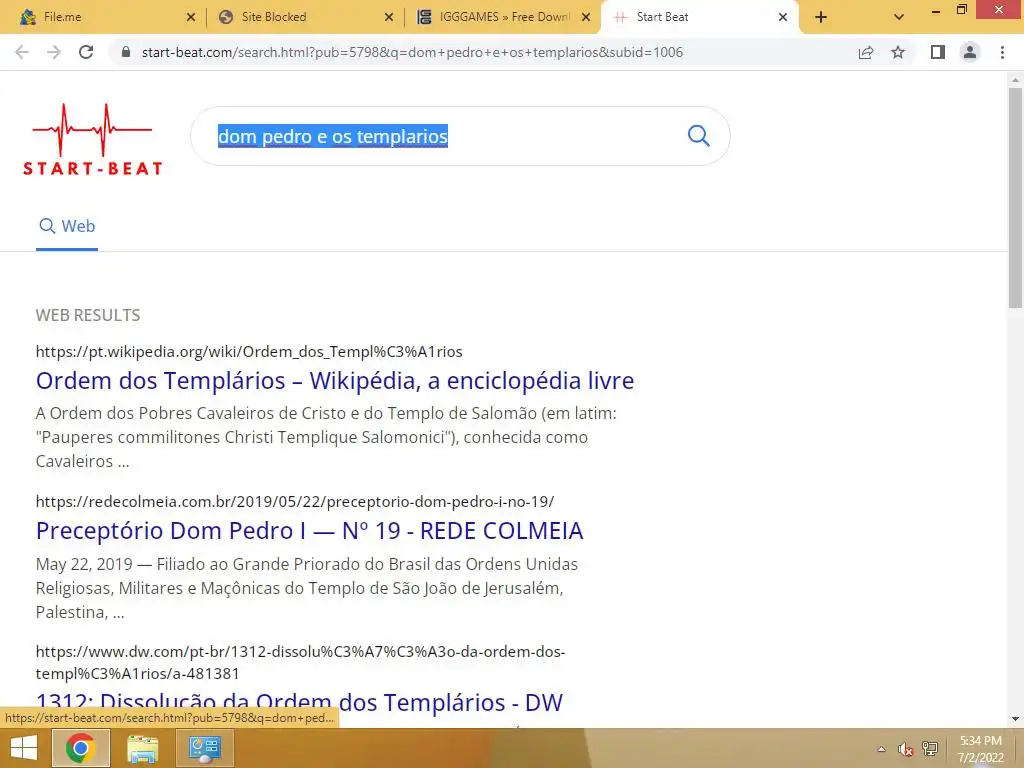The image size is (1024, 768).
Task: Open the Chrome profile avatar
Action: point(970,52)
